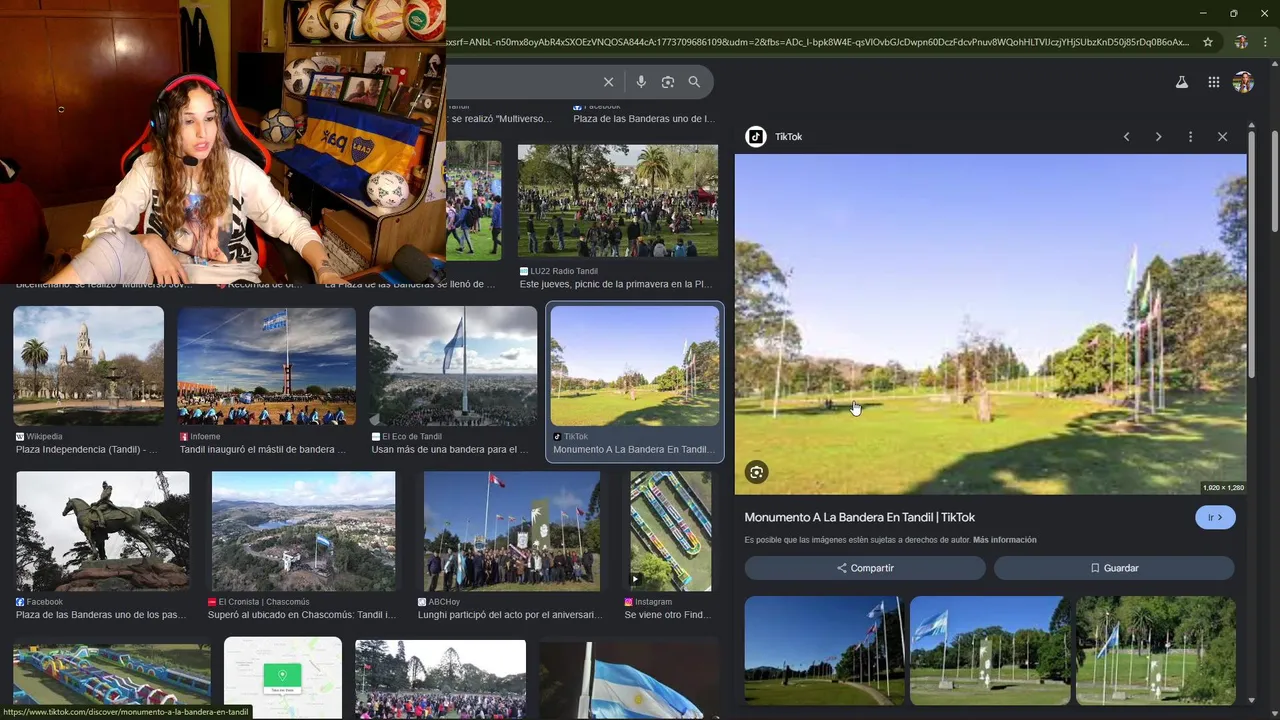Image resolution: width=1280 pixels, height=720 pixels.
Task: Open Google Lens image search icon
Action: coord(668,82)
